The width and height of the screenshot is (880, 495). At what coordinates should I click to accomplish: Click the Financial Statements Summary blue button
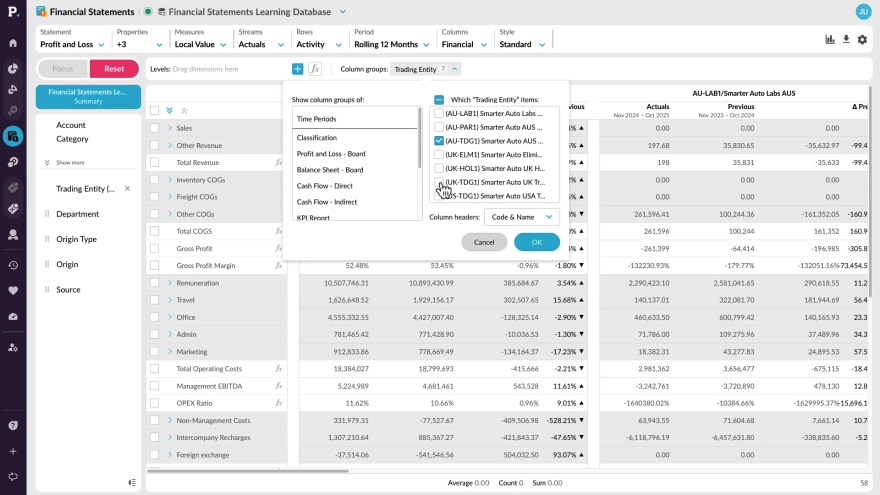[88, 97]
